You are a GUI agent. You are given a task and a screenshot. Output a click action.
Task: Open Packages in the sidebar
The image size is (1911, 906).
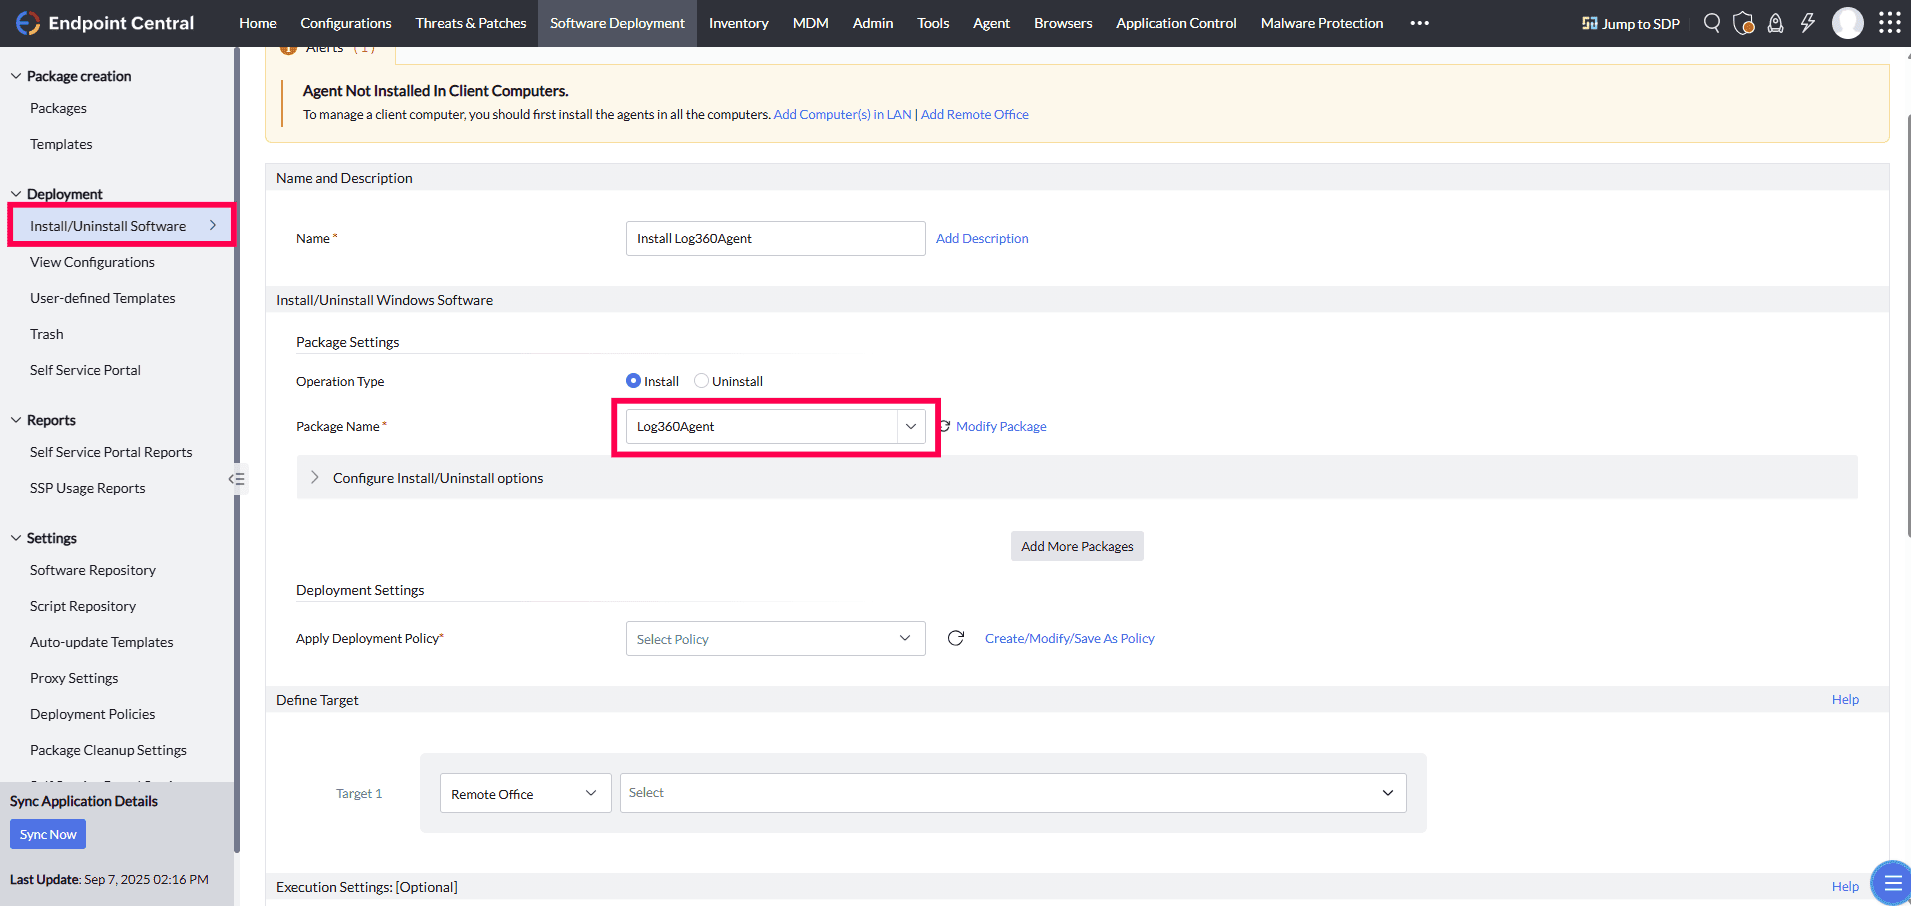(x=58, y=108)
